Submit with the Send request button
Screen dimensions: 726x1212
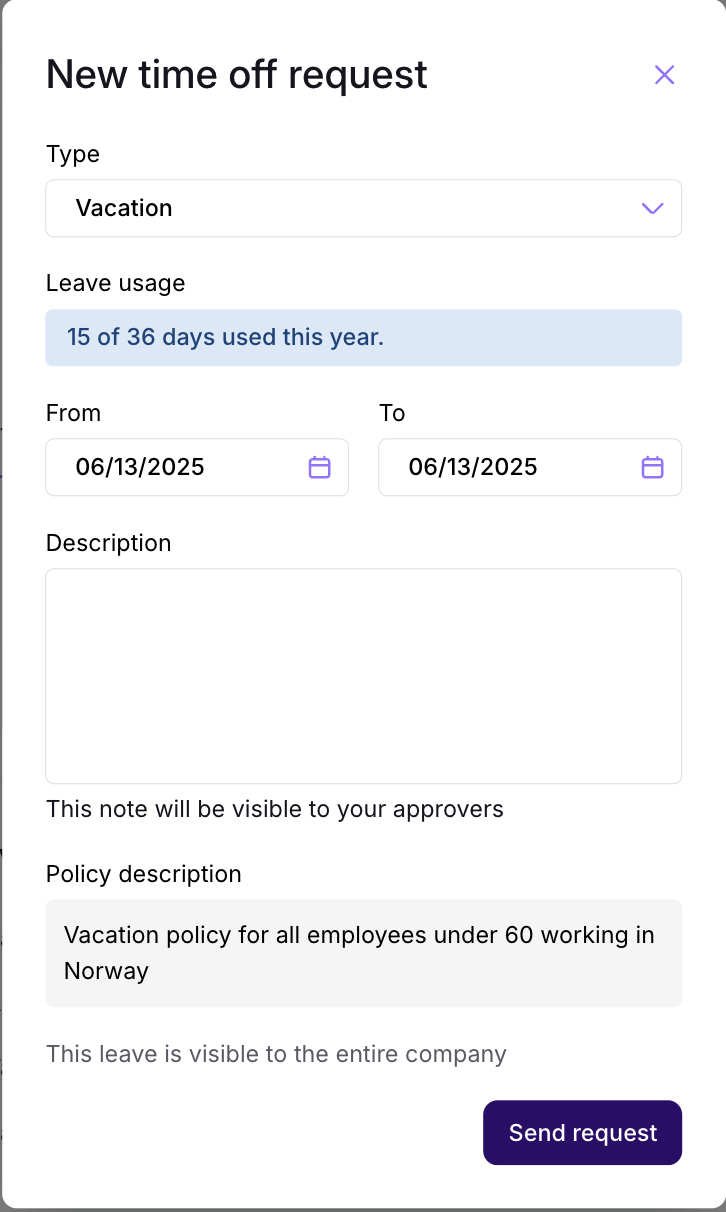(582, 1133)
